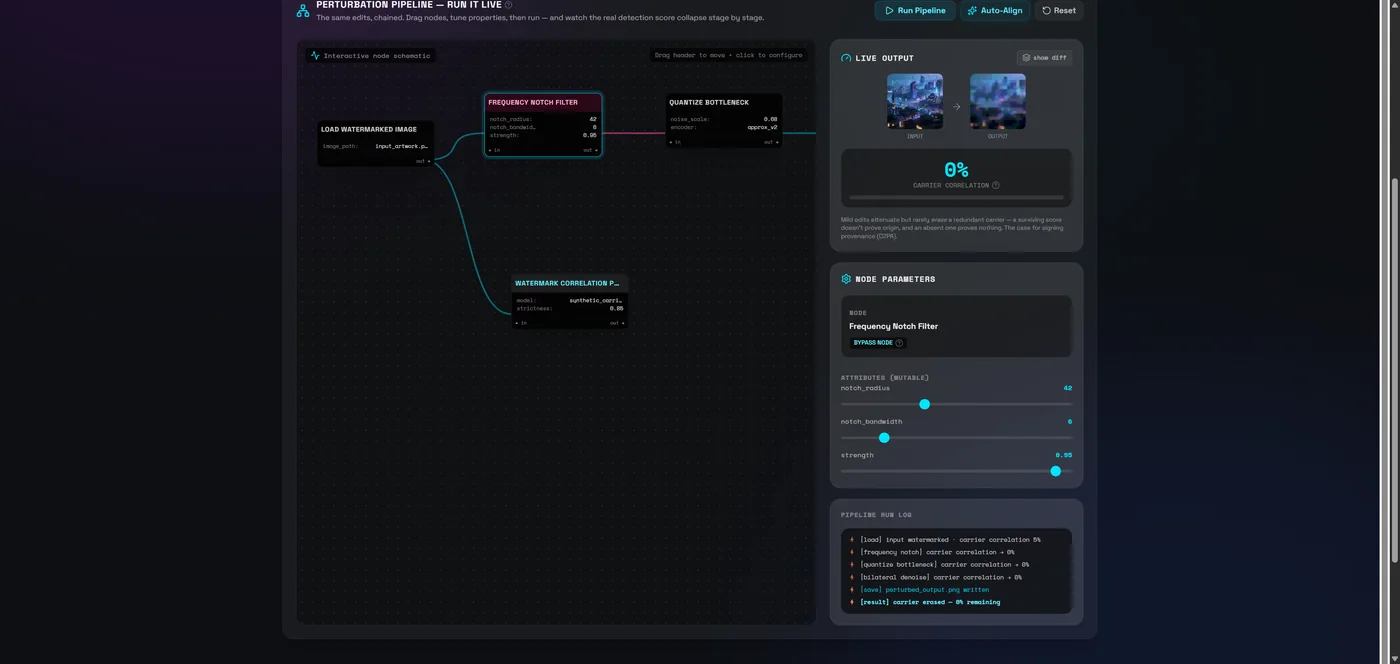Toggle the show diff option
The height and width of the screenshot is (664, 1400).
point(1044,58)
